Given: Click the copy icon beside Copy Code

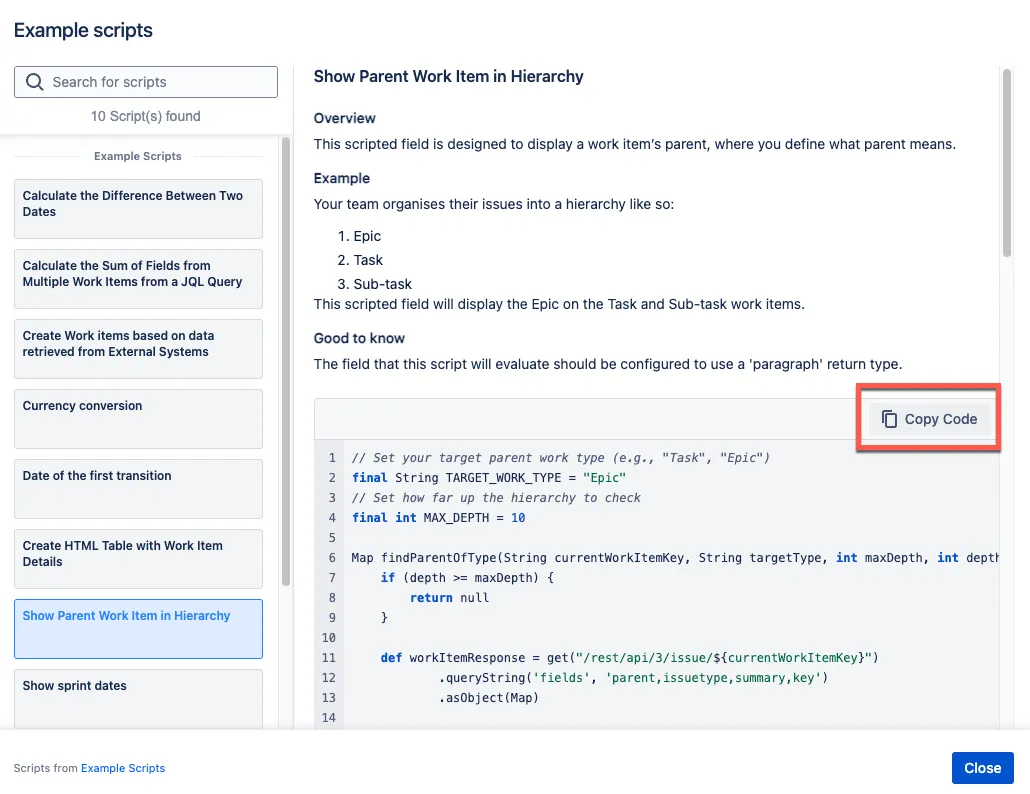Looking at the screenshot, I should click(889, 419).
